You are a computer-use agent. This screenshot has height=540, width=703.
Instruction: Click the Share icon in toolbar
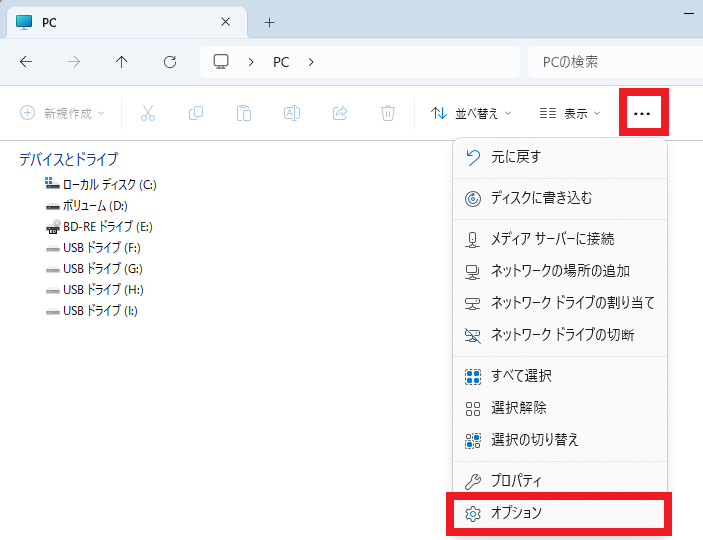tap(340, 113)
